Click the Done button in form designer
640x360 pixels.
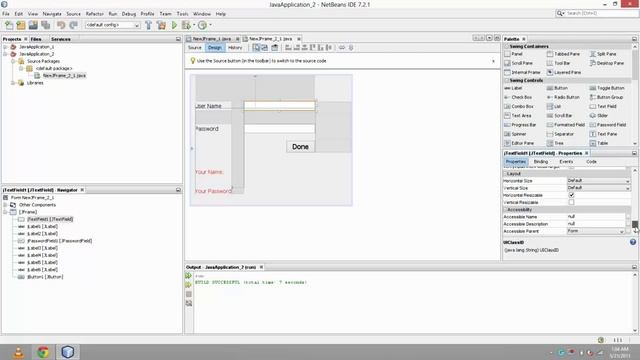tap(300, 147)
